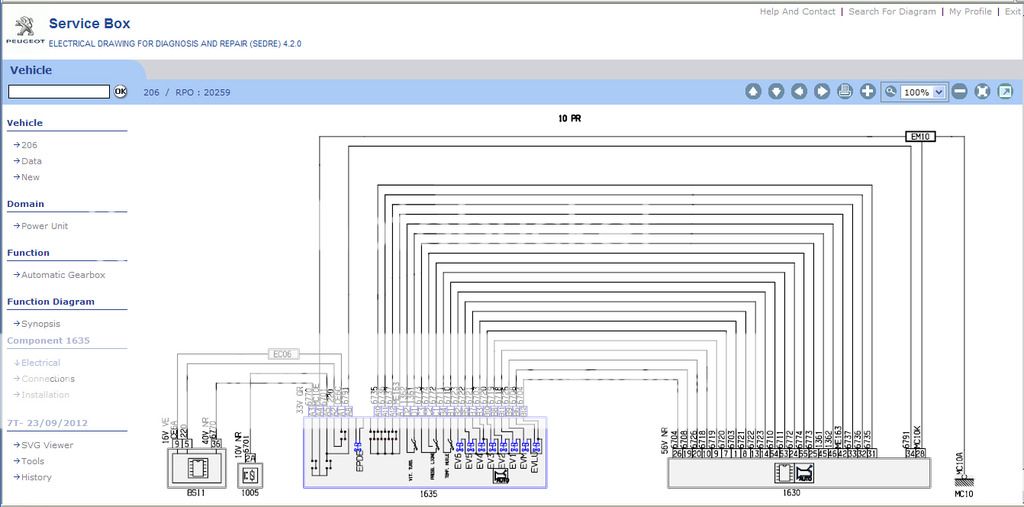This screenshot has width=1024, height=507.
Task: Print the electrical diagram
Action: pyautogui.click(x=845, y=91)
